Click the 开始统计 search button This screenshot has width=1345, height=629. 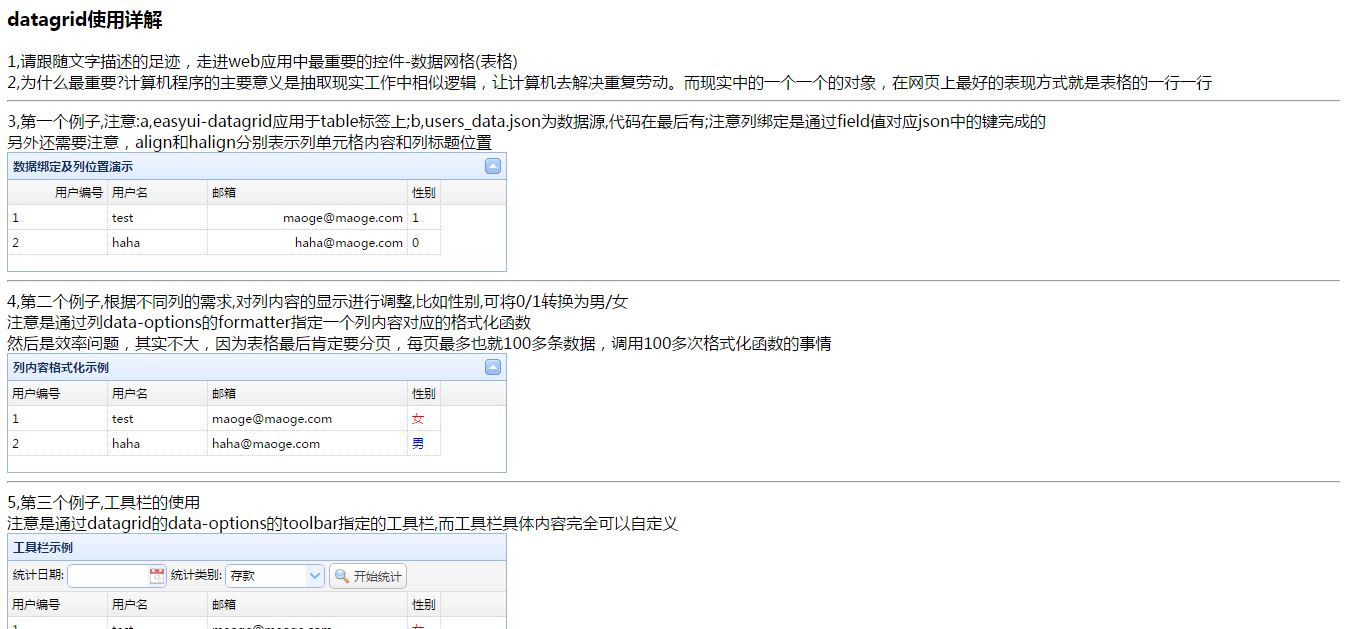pyautogui.click(x=368, y=576)
